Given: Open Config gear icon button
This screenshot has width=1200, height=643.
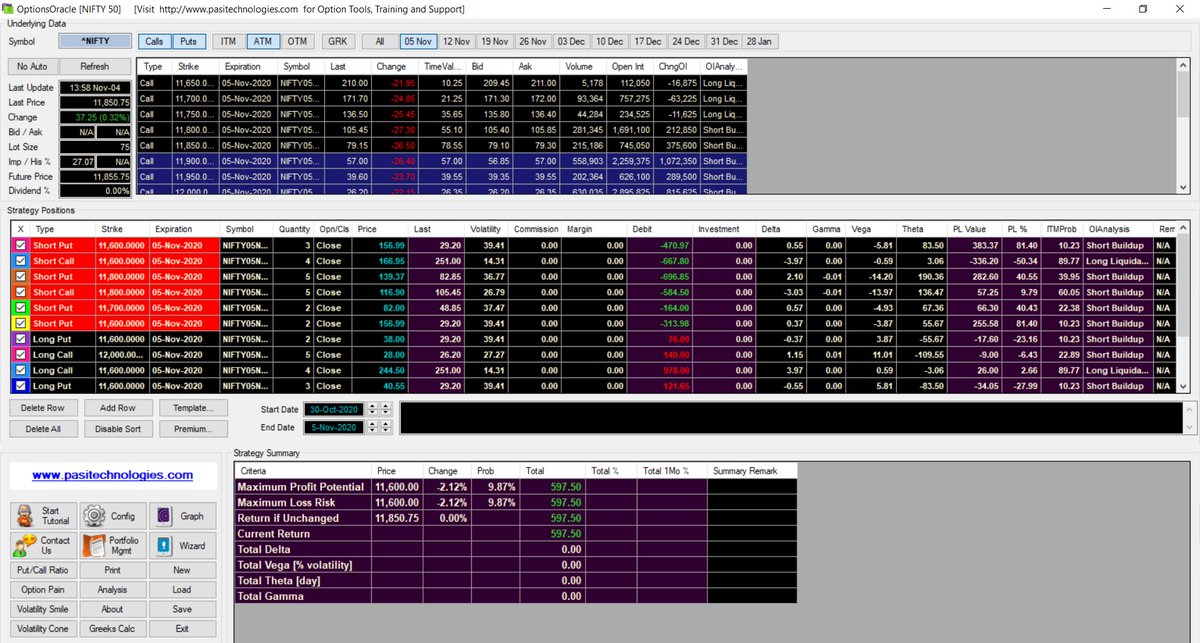Looking at the screenshot, I should (x=112, y=516).
